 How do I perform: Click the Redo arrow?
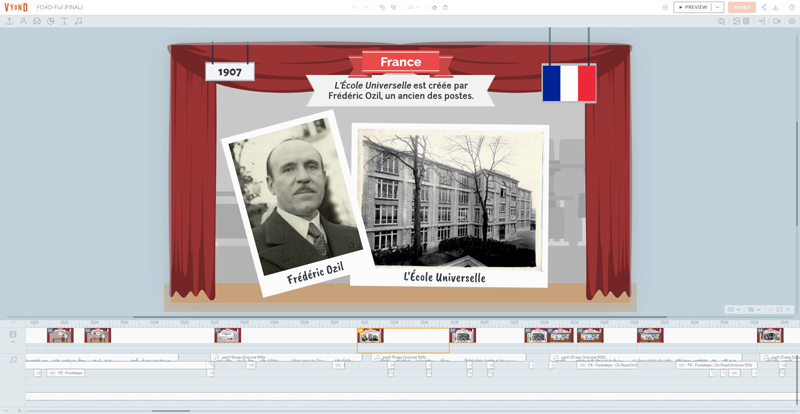pyautogui.click(x=366, y=7)
